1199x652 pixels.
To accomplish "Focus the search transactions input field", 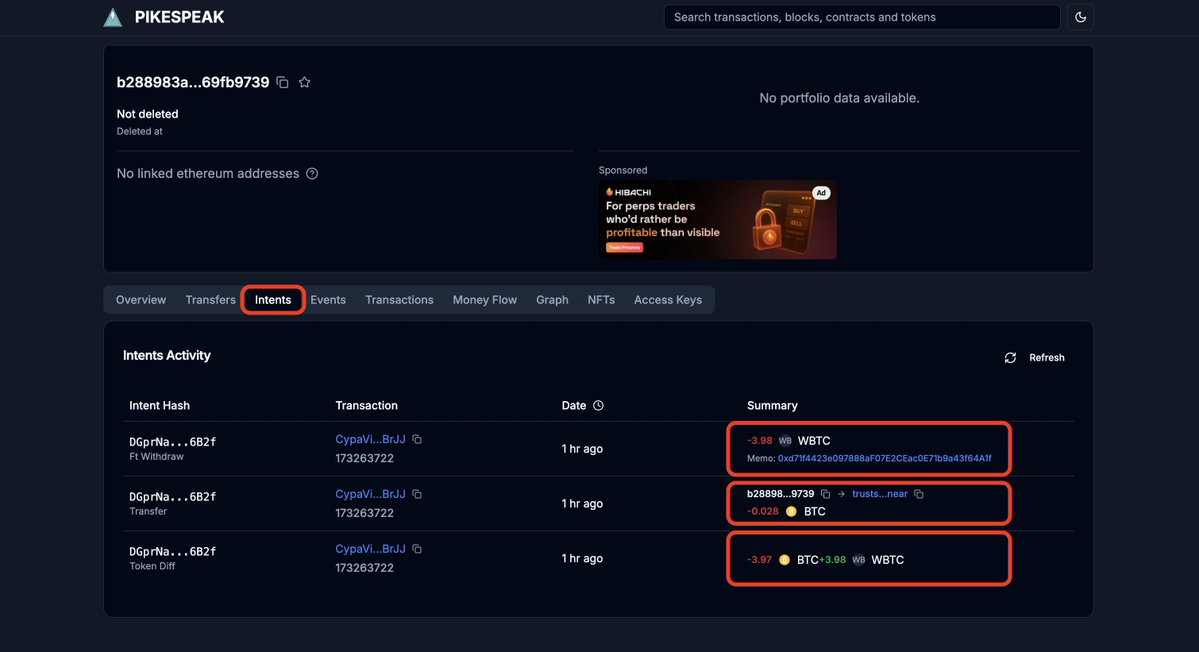I will click(862, 17).
